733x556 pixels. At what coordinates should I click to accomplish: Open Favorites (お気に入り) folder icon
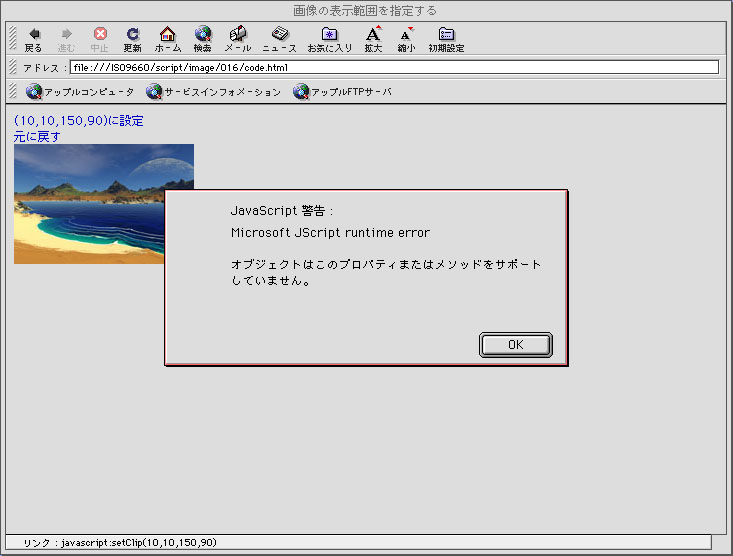[330, 34]
